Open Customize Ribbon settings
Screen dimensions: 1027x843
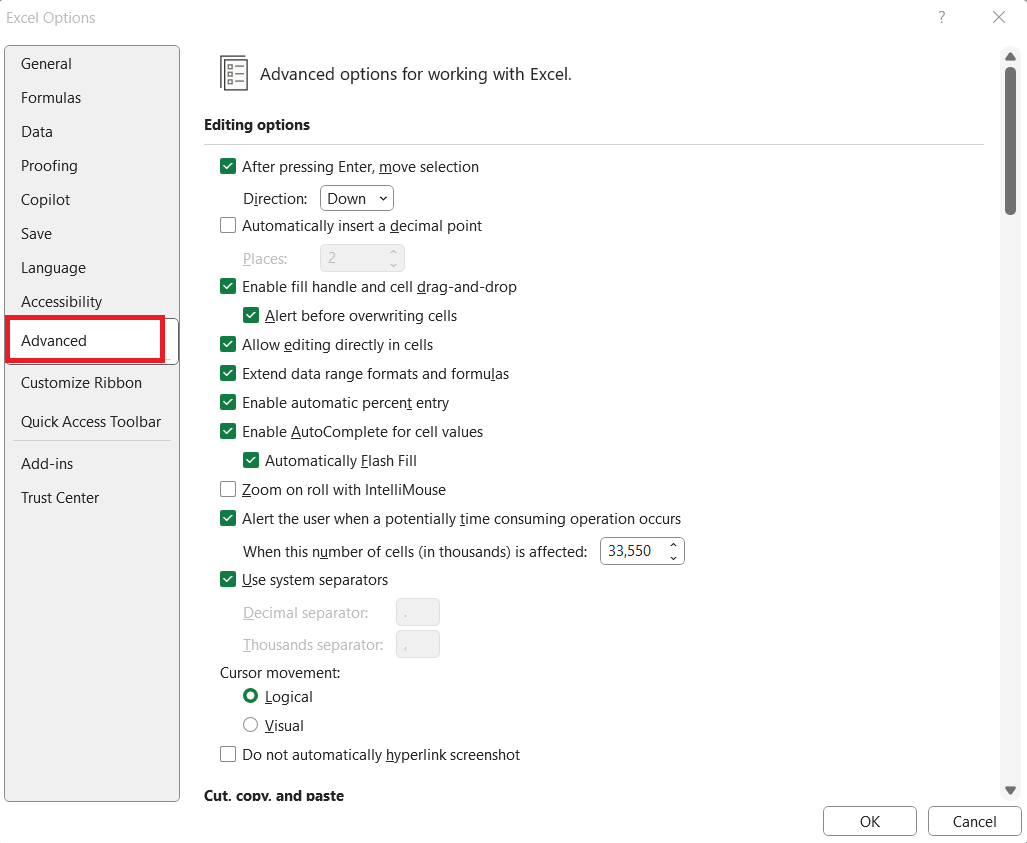tap(81, 383)
